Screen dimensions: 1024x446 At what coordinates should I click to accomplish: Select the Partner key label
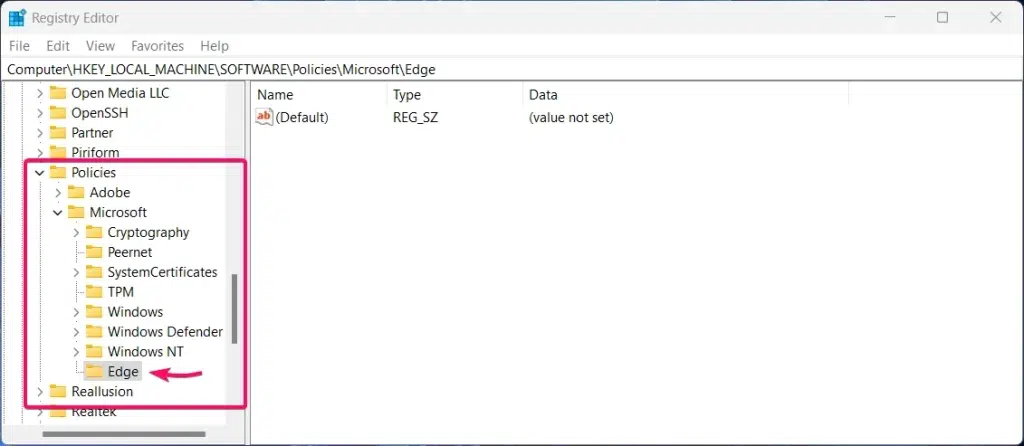point(92,133)
